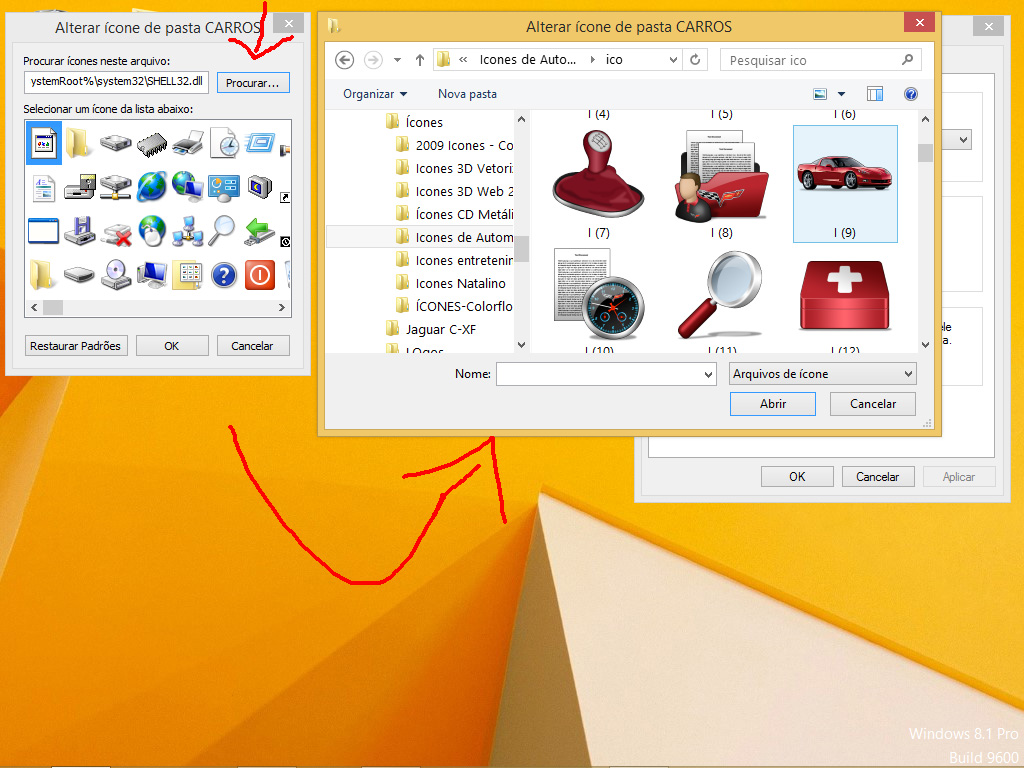1024x768 pixels.
Task: Choose the network drive icon
Action: coord(116,187)
